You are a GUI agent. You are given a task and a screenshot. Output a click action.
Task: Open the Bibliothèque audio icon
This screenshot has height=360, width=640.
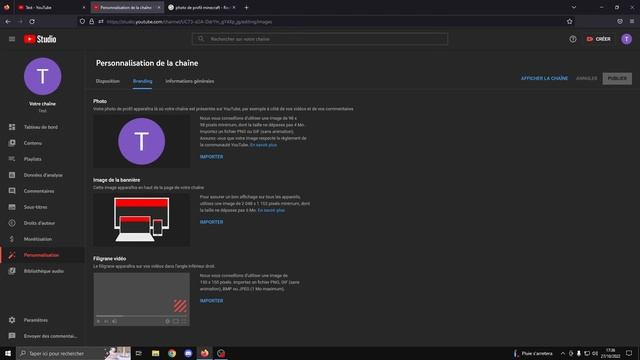click(12, 271)
